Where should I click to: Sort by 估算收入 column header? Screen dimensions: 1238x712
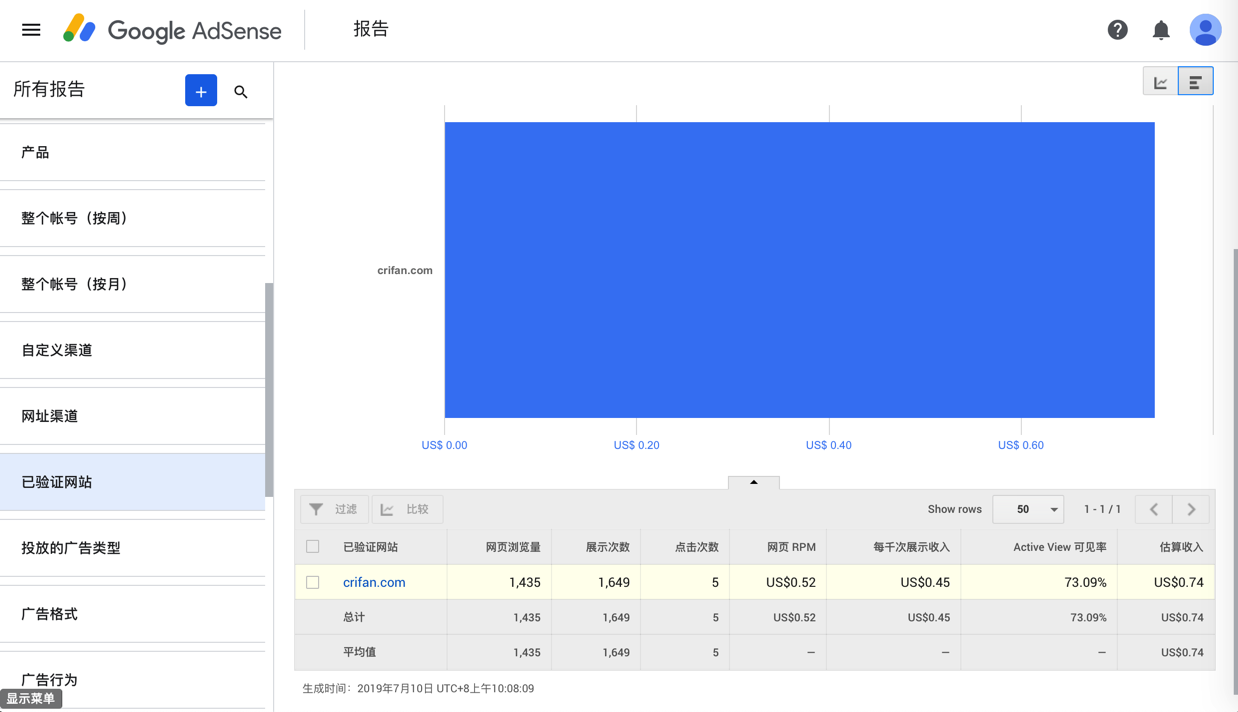point(1181,547)
